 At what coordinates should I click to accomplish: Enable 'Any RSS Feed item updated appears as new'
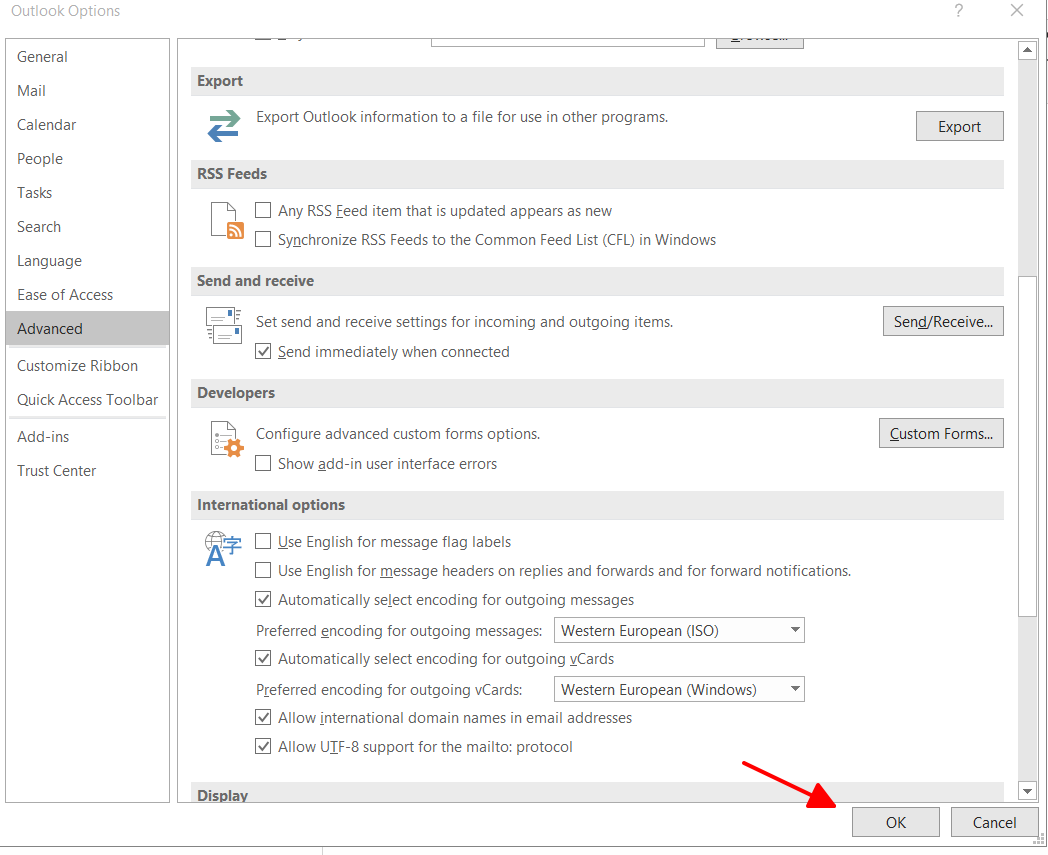tap(263, 211)
